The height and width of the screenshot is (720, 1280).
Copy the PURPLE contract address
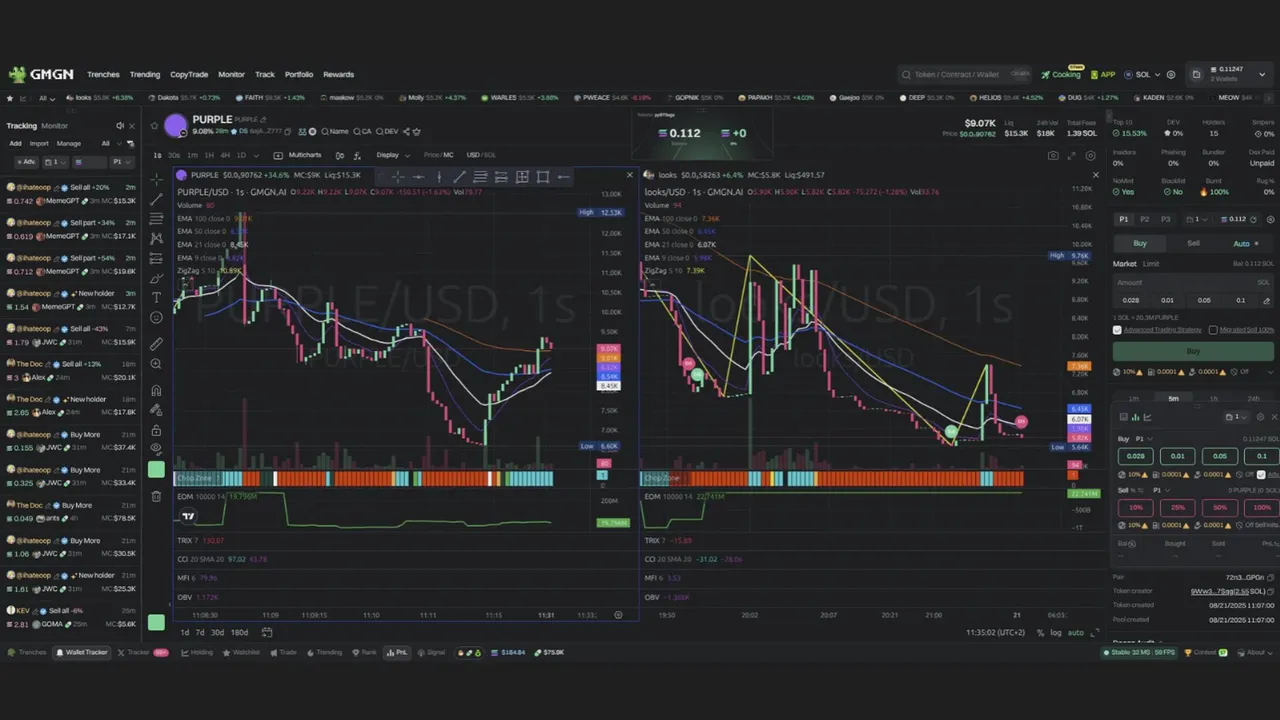coord(288,132)
